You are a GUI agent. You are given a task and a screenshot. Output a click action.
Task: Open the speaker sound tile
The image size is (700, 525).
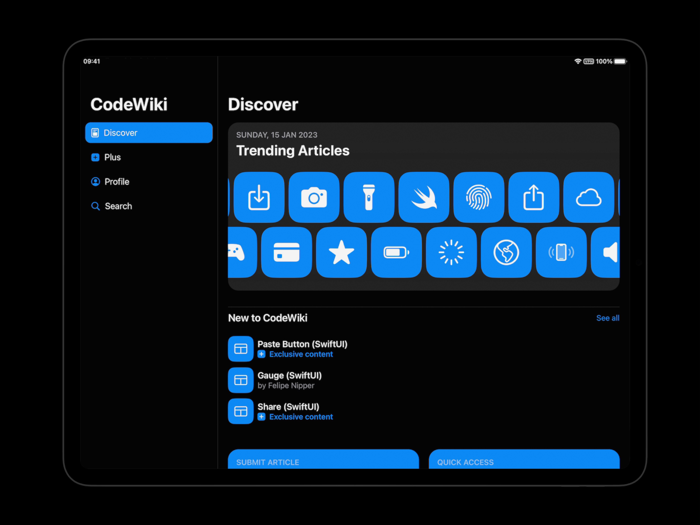tap(605, 252)
